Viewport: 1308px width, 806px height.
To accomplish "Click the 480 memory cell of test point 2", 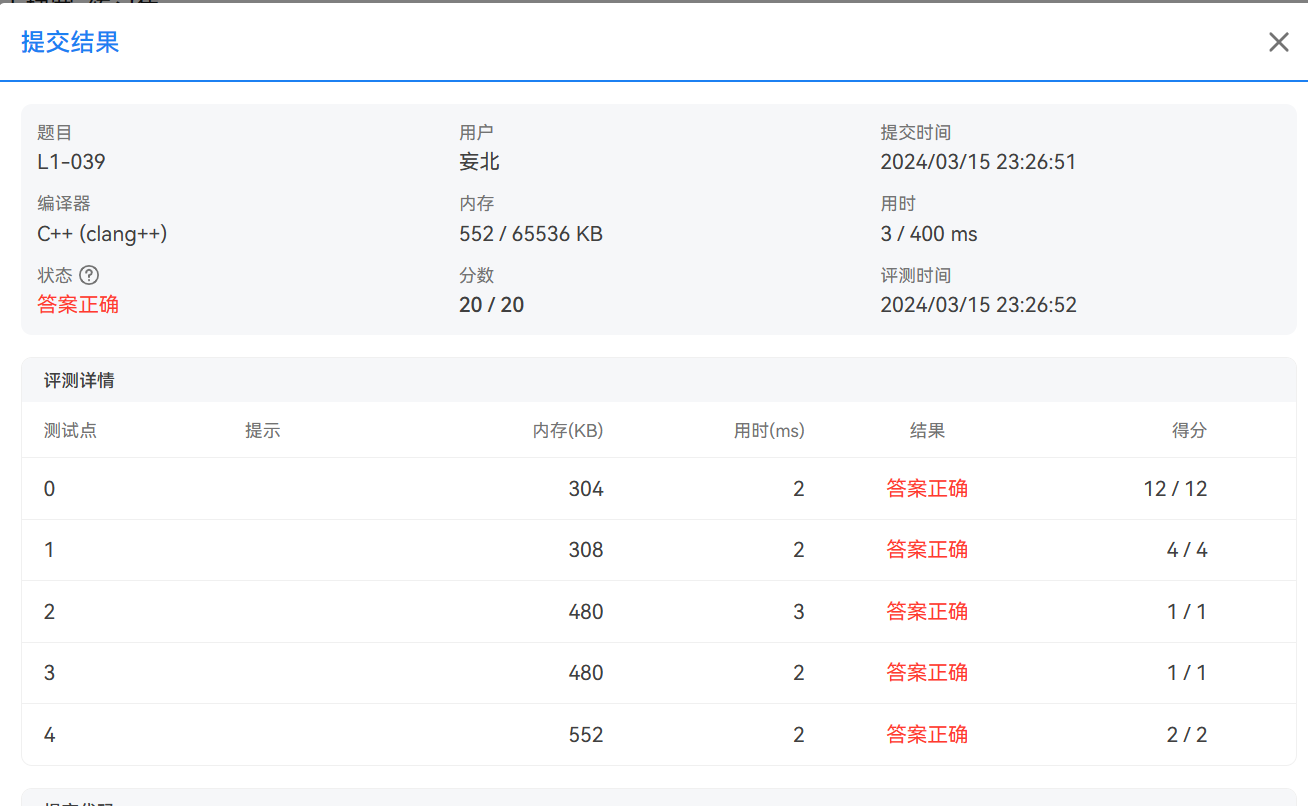I will click(x=586, y=612).
